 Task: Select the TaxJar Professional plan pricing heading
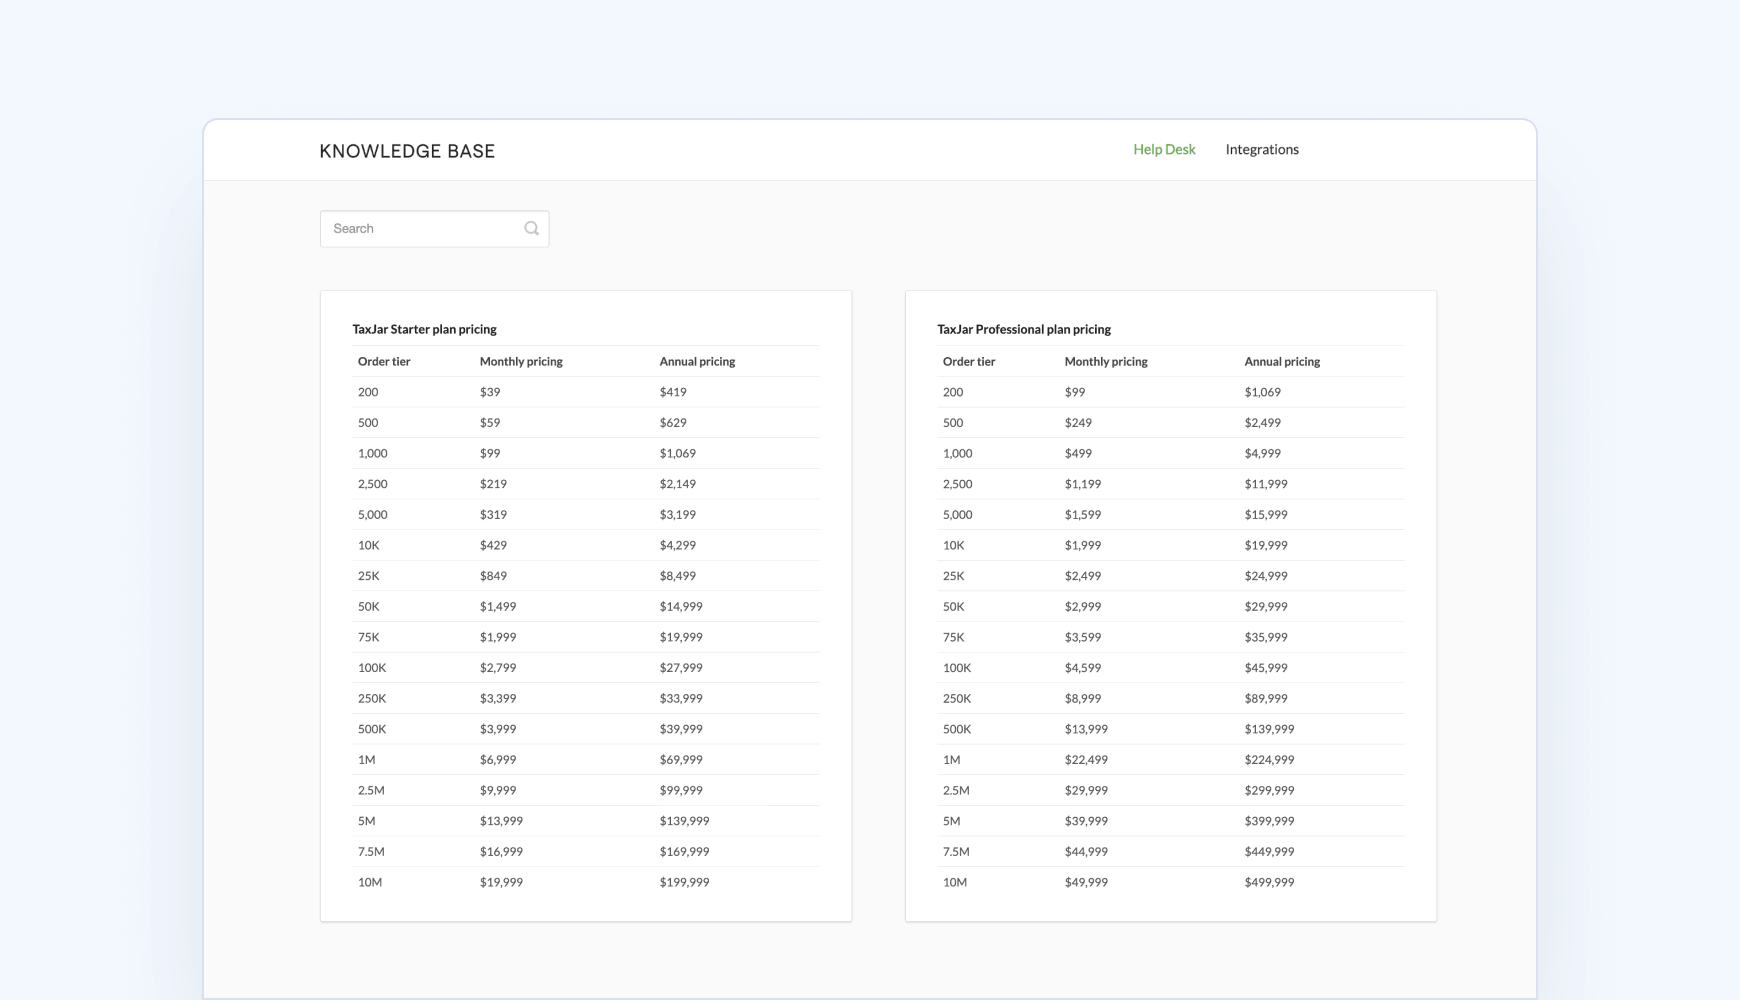(x=1024, y=329)
